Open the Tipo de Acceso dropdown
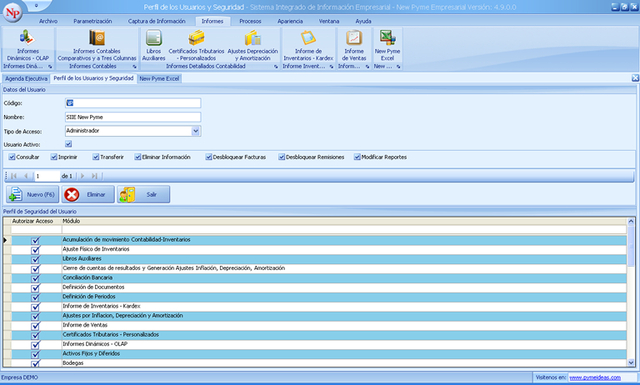640x385 pixels. 196,131
